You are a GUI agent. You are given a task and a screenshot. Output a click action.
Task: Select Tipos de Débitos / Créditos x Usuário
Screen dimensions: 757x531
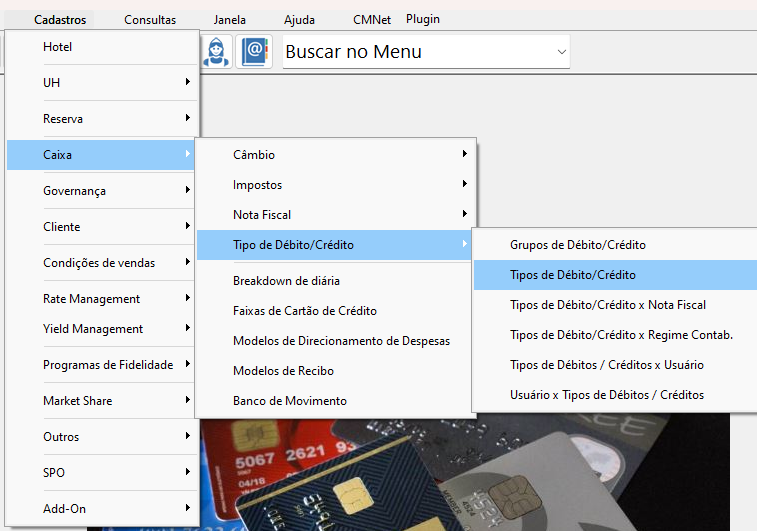(616, 365)
